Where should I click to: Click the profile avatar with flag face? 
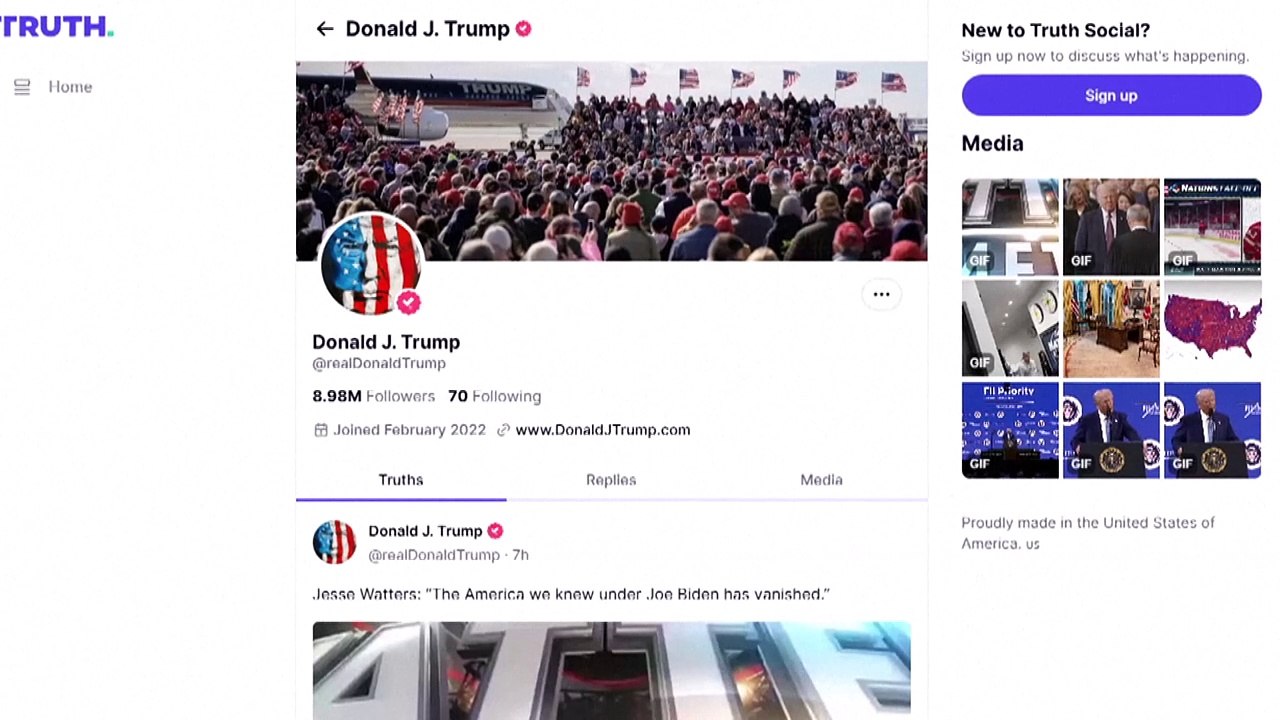(370, 265)
